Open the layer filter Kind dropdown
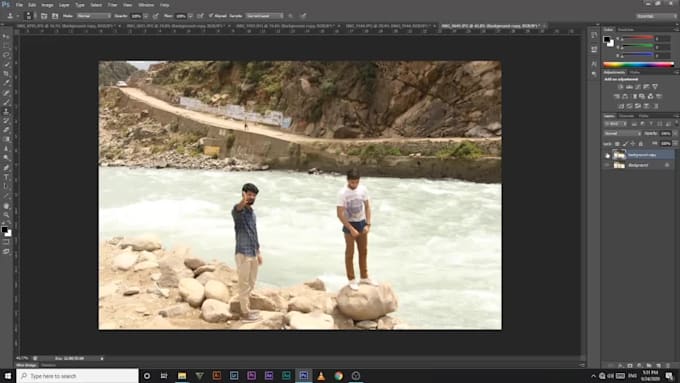Screen dimensions: 680x383 tap(615, 124)
